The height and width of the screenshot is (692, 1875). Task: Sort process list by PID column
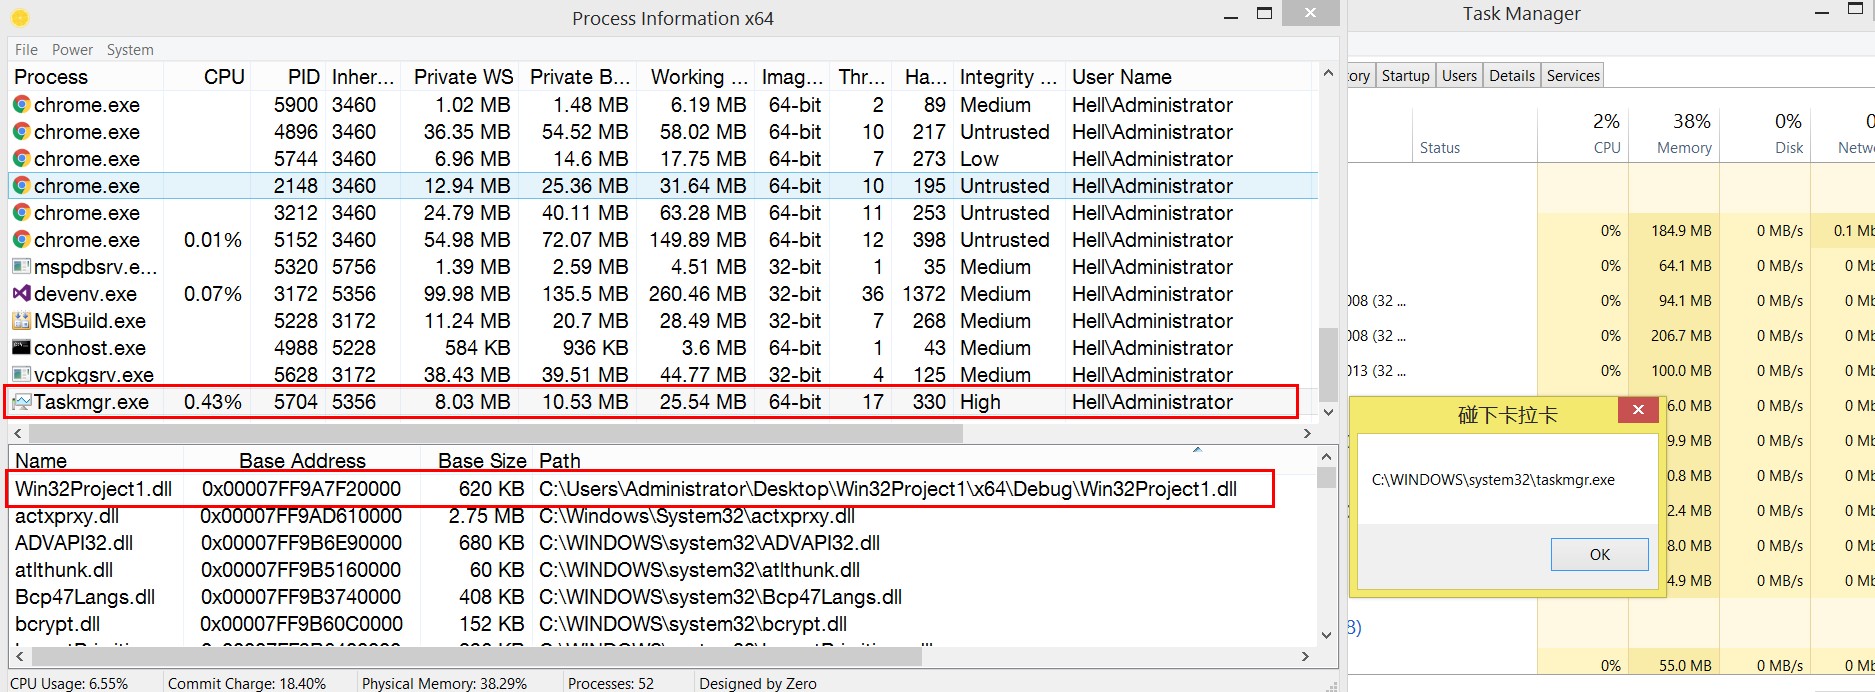(x=288, y=77)
